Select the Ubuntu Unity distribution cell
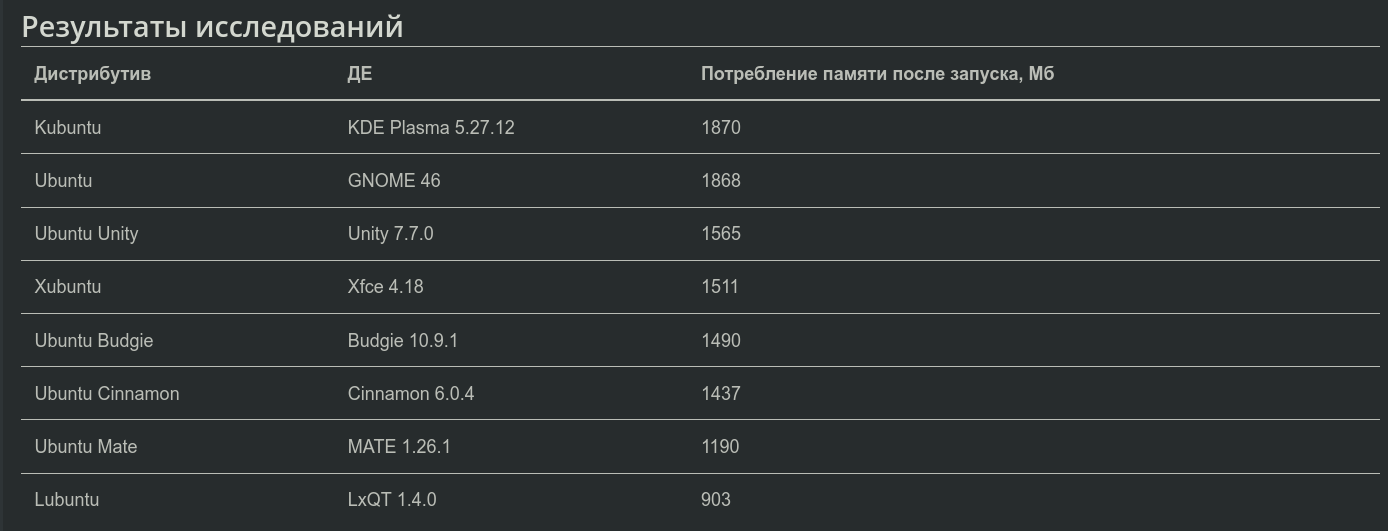The image size is (1388, 531). point(86,234)
